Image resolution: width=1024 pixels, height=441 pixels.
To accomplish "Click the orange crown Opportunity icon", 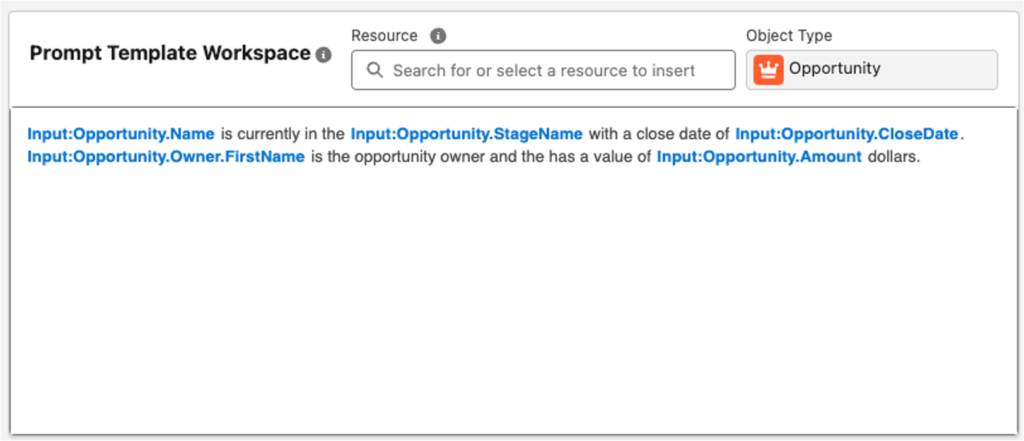I will pyautogui.click(x=768, y=70).
